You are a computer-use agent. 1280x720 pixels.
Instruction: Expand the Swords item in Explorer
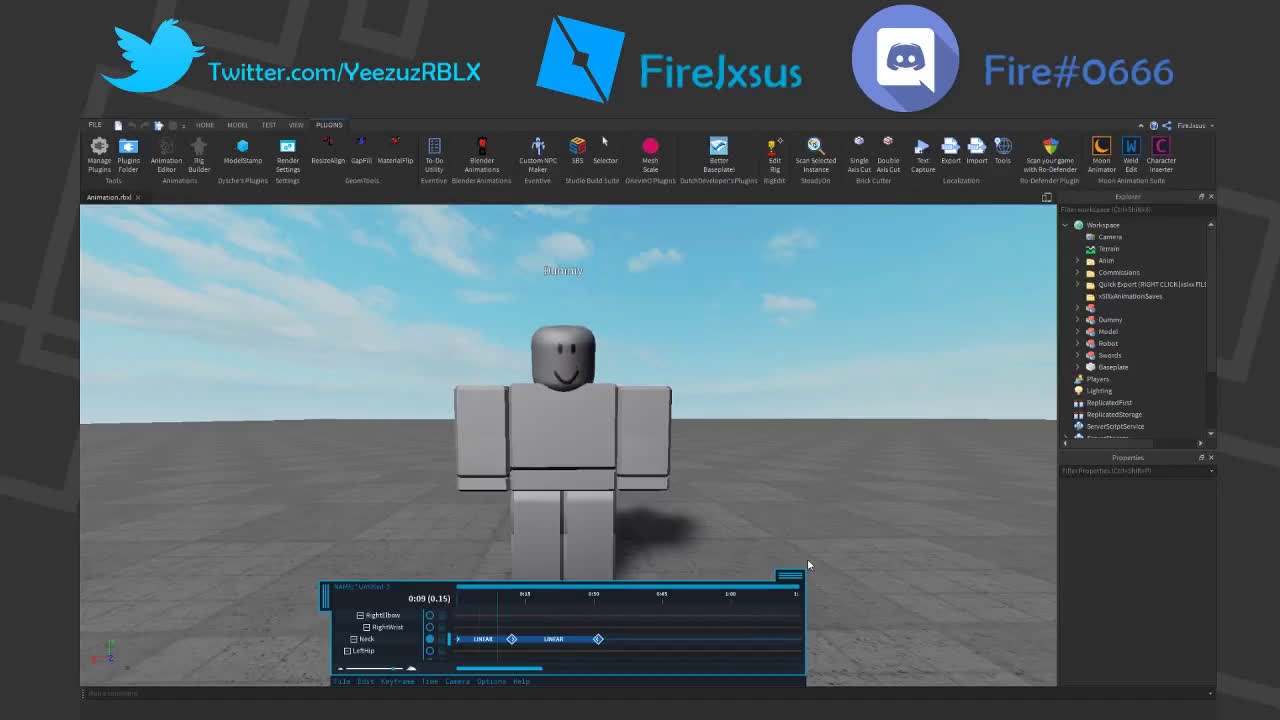[x=1078, y=355]
